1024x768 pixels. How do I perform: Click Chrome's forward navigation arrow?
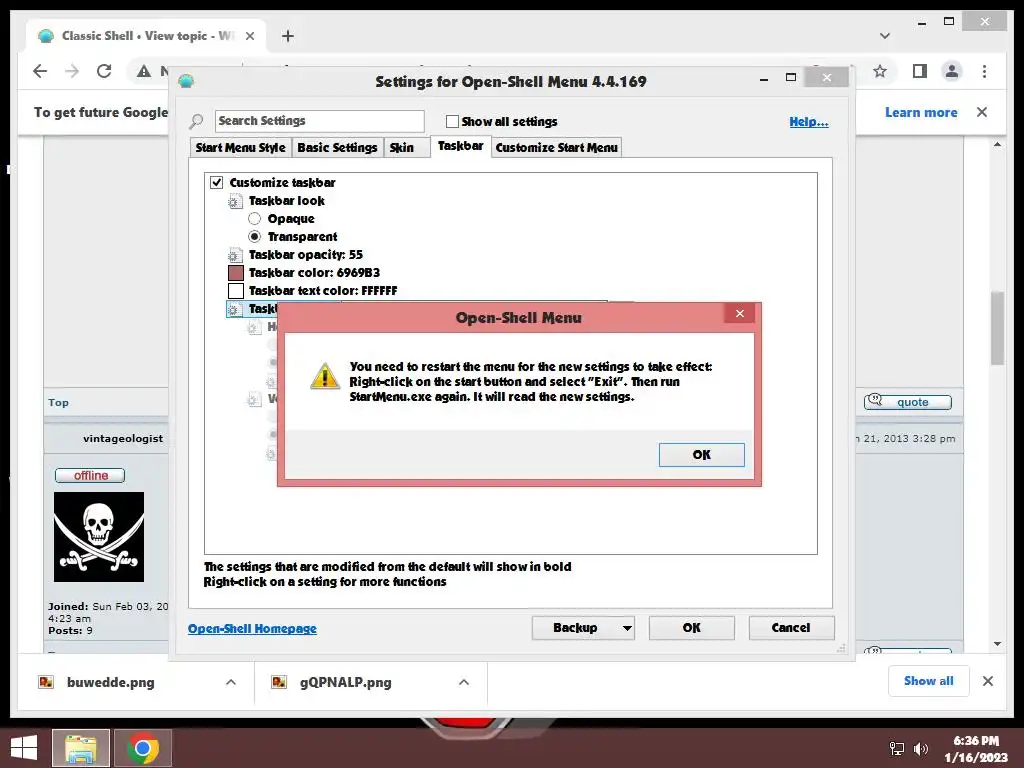tap(72, 71)
